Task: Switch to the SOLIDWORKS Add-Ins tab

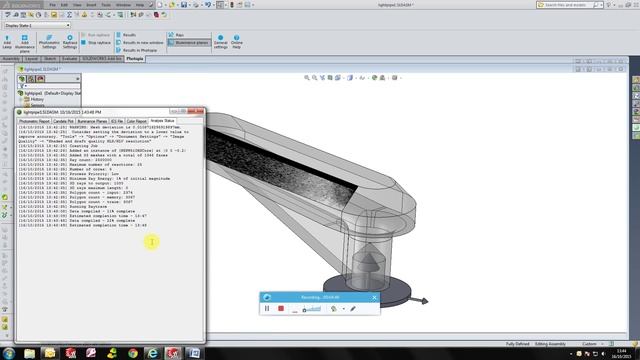Action: tap(102, 59)
